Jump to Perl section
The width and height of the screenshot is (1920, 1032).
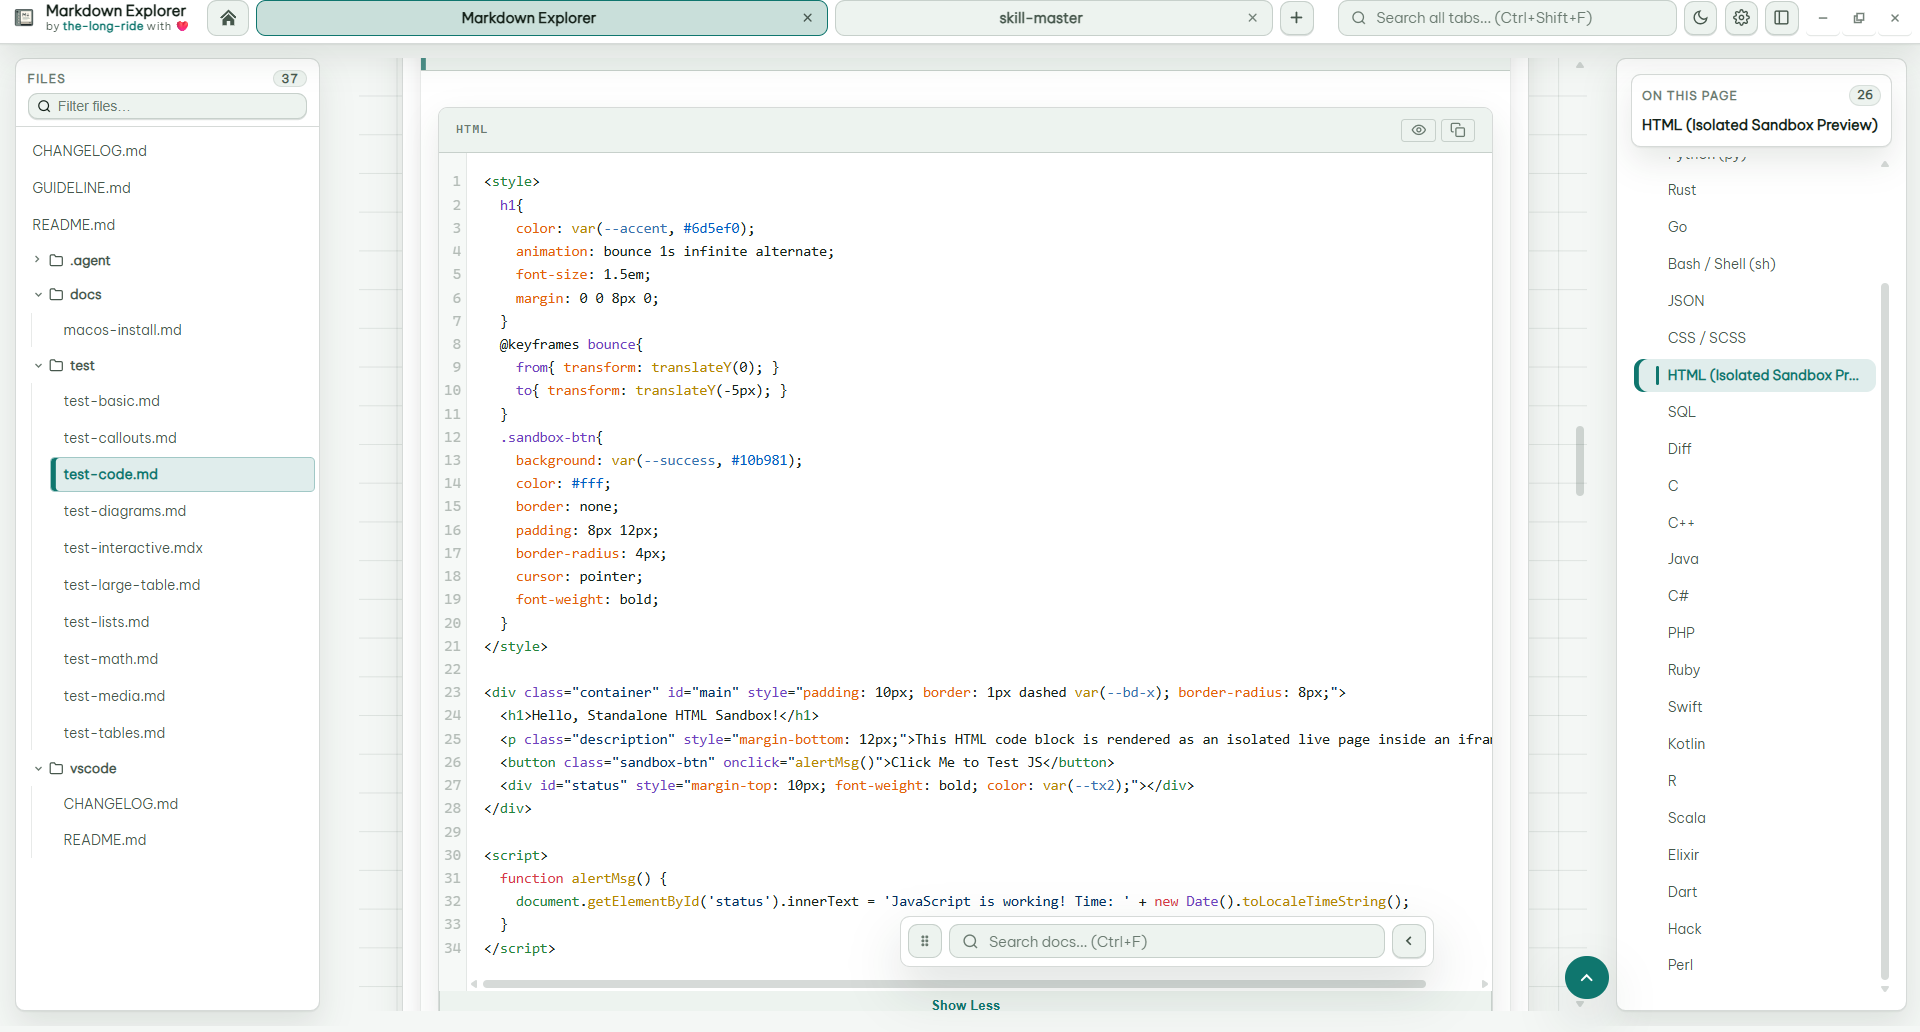[1680, 965]
